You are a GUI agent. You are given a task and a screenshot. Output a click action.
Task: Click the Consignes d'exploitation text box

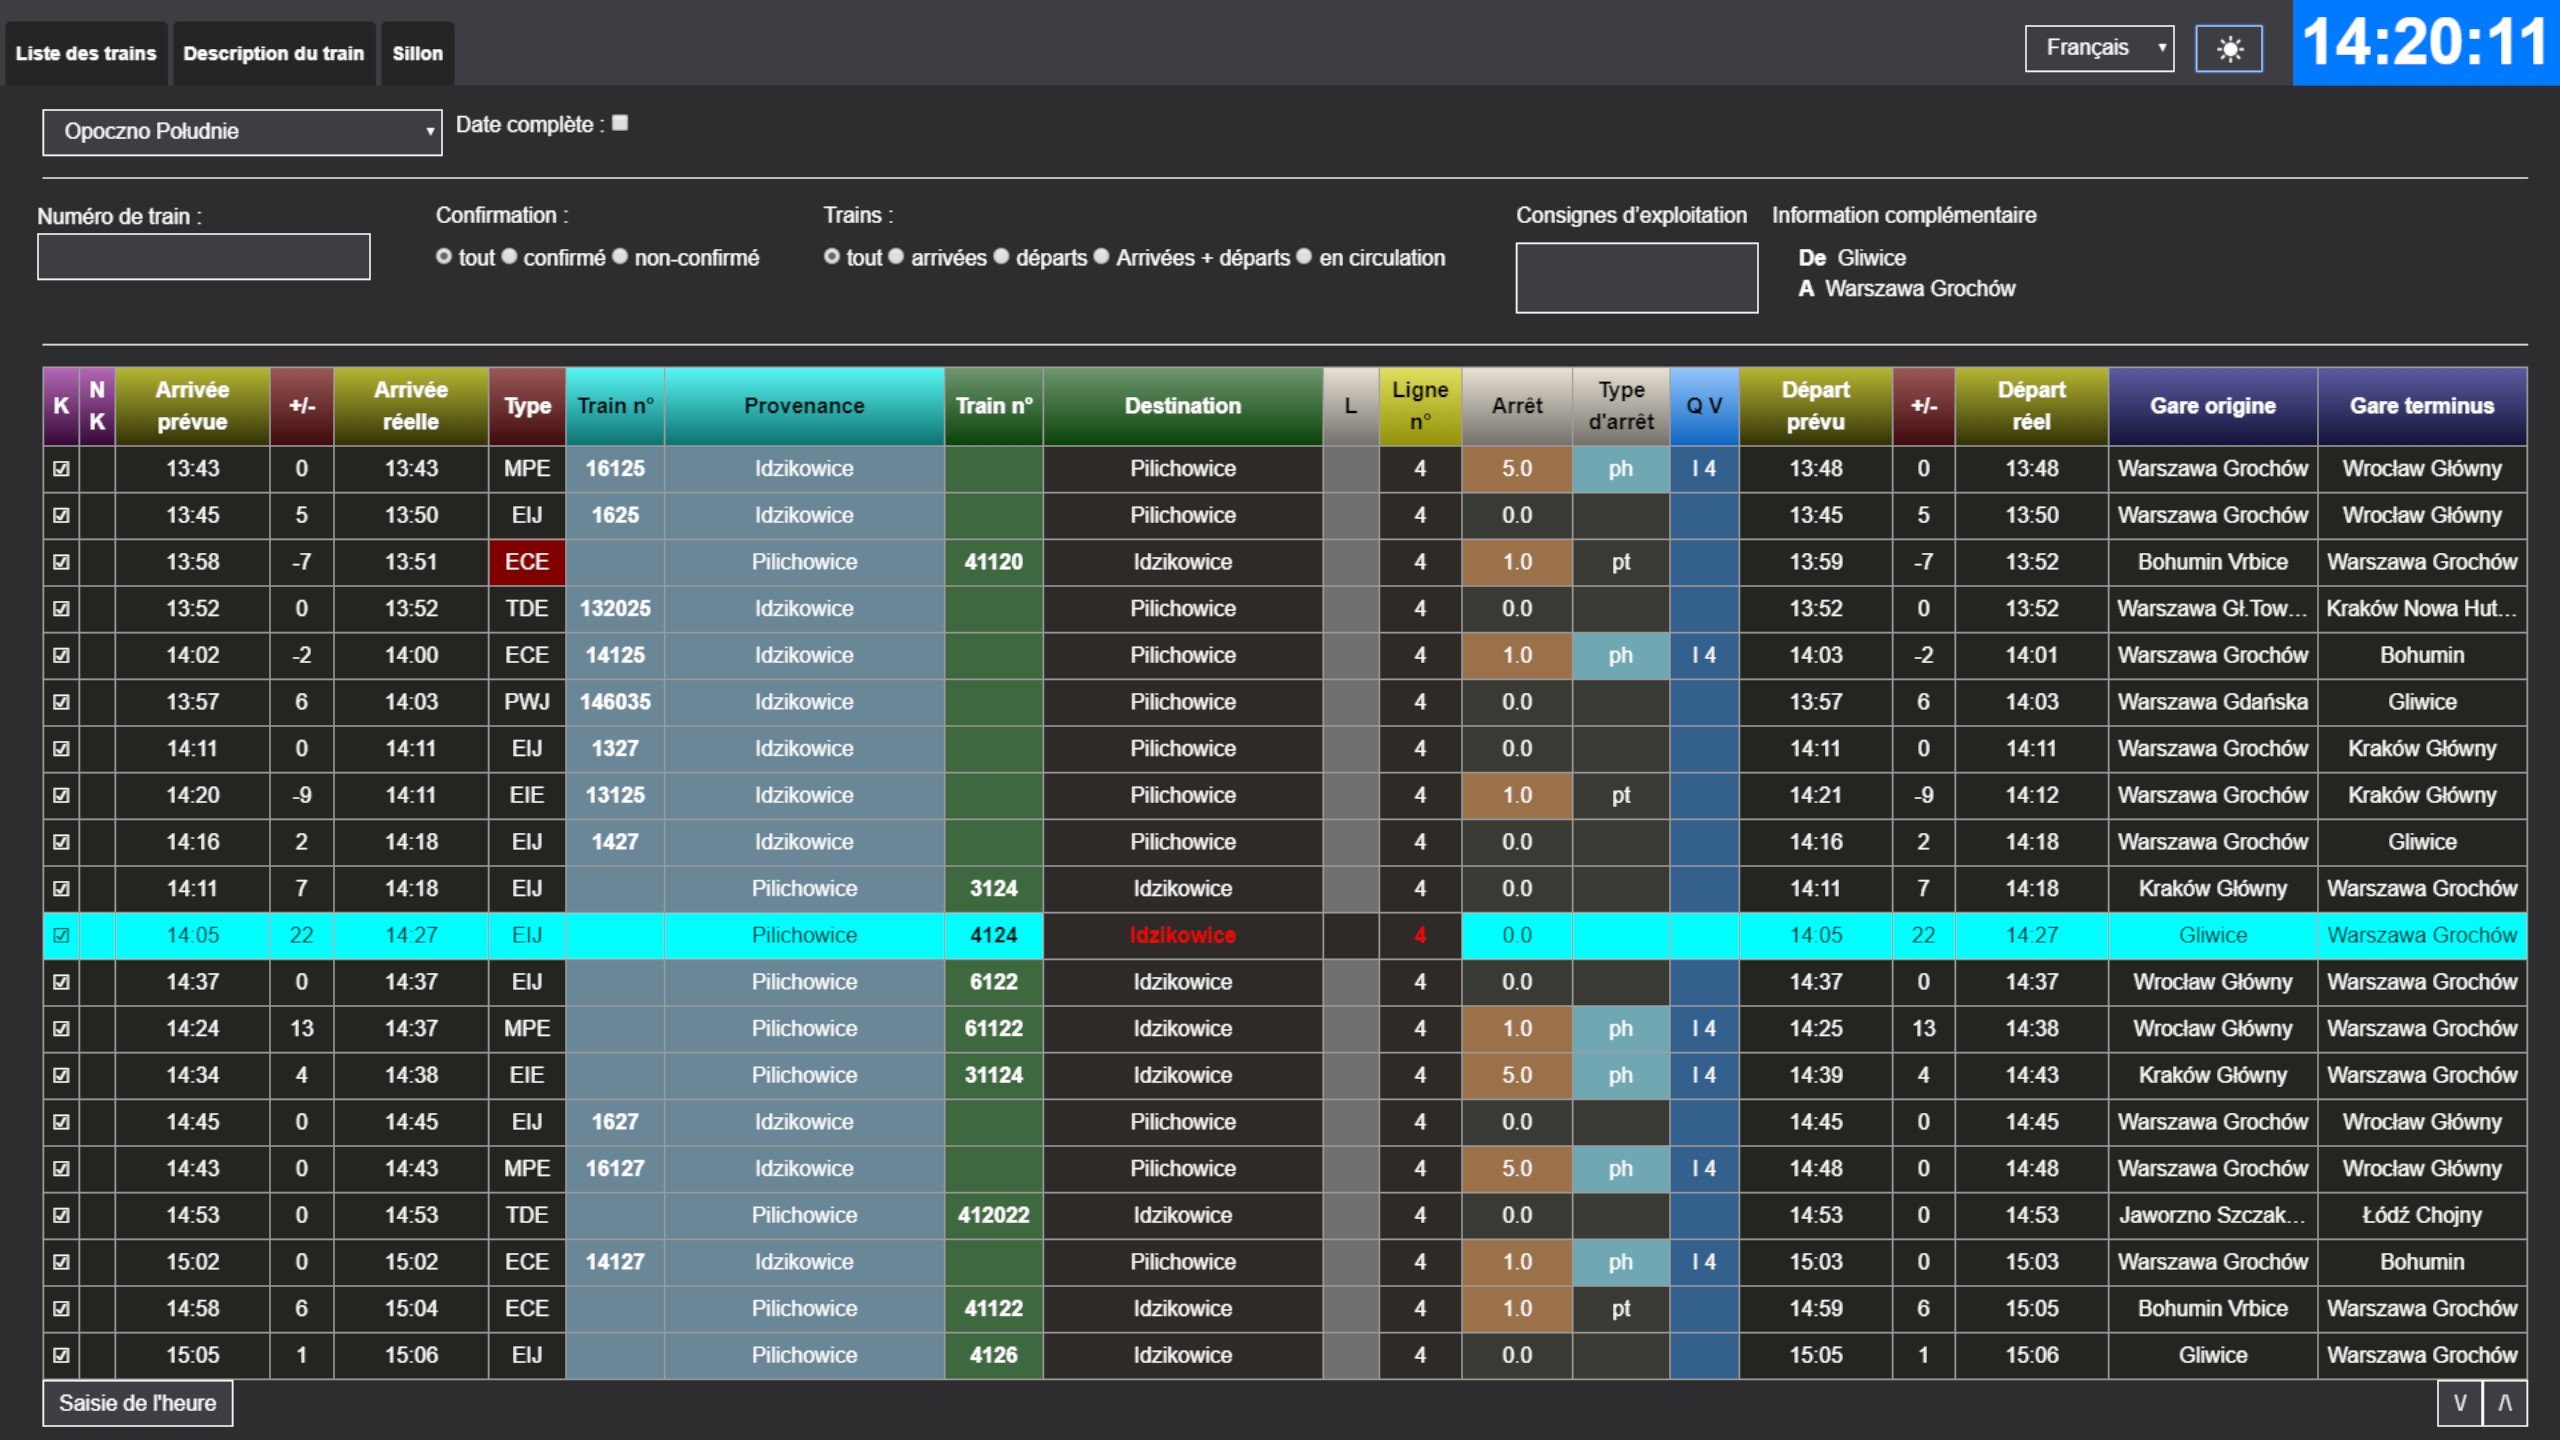(x=1636, y=278)
